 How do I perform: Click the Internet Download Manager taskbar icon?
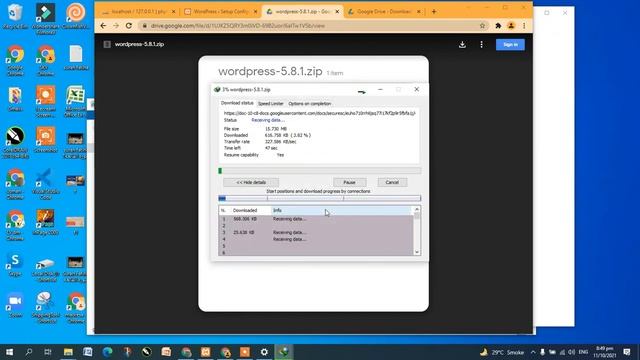(284, 352)
